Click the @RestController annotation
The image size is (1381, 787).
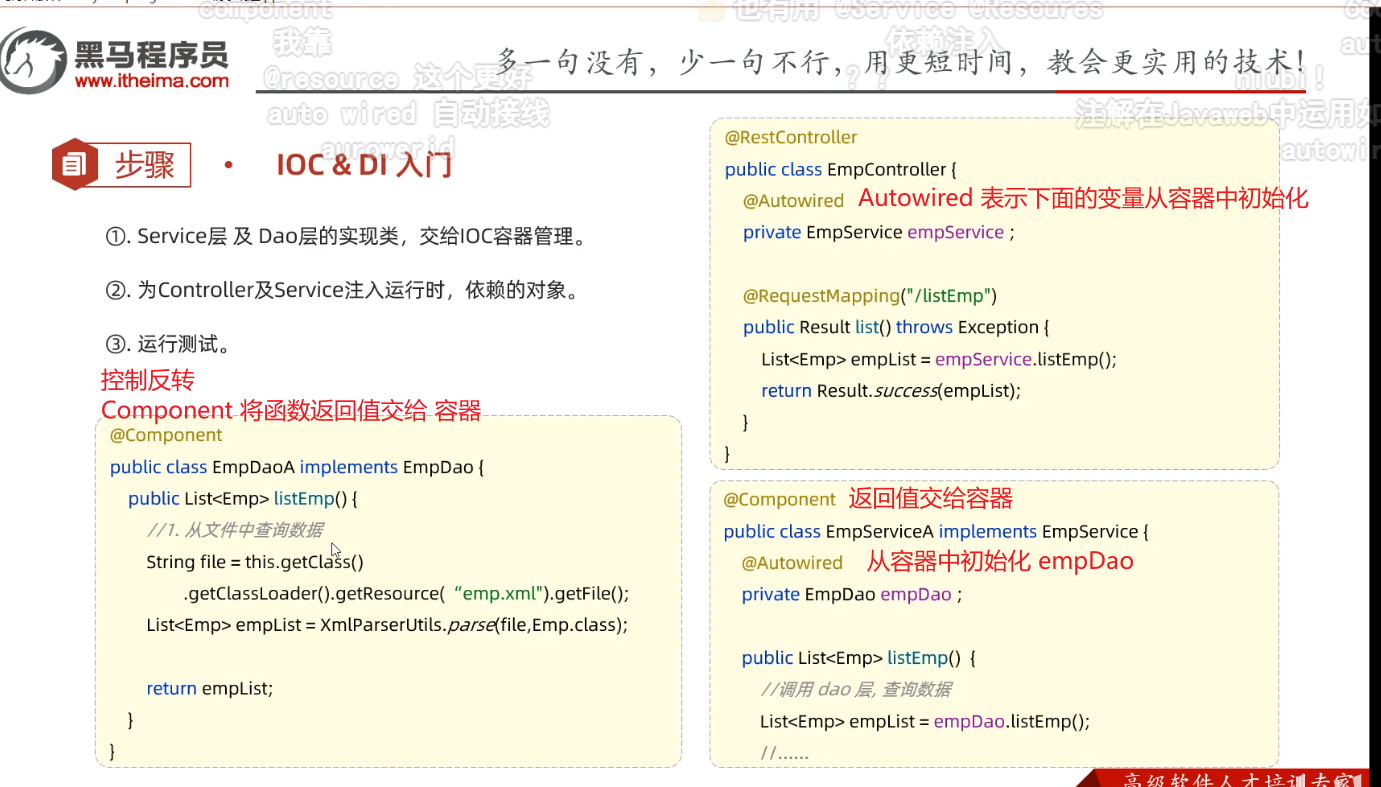click(x=791, y=137)
